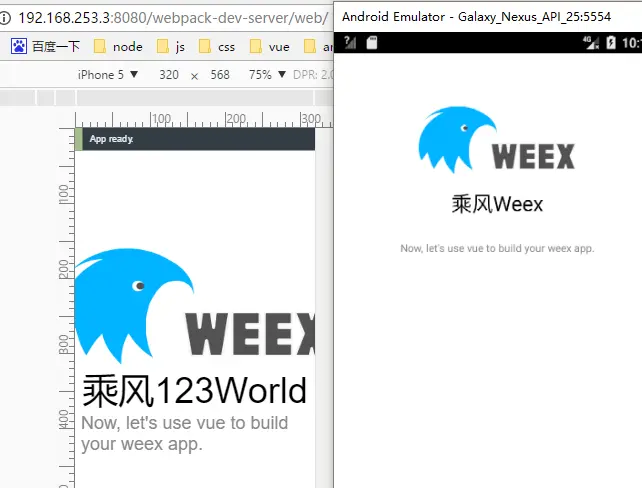Click the site info icon in address bar
This screenshot has height=488, width=642.
point(5,18)
